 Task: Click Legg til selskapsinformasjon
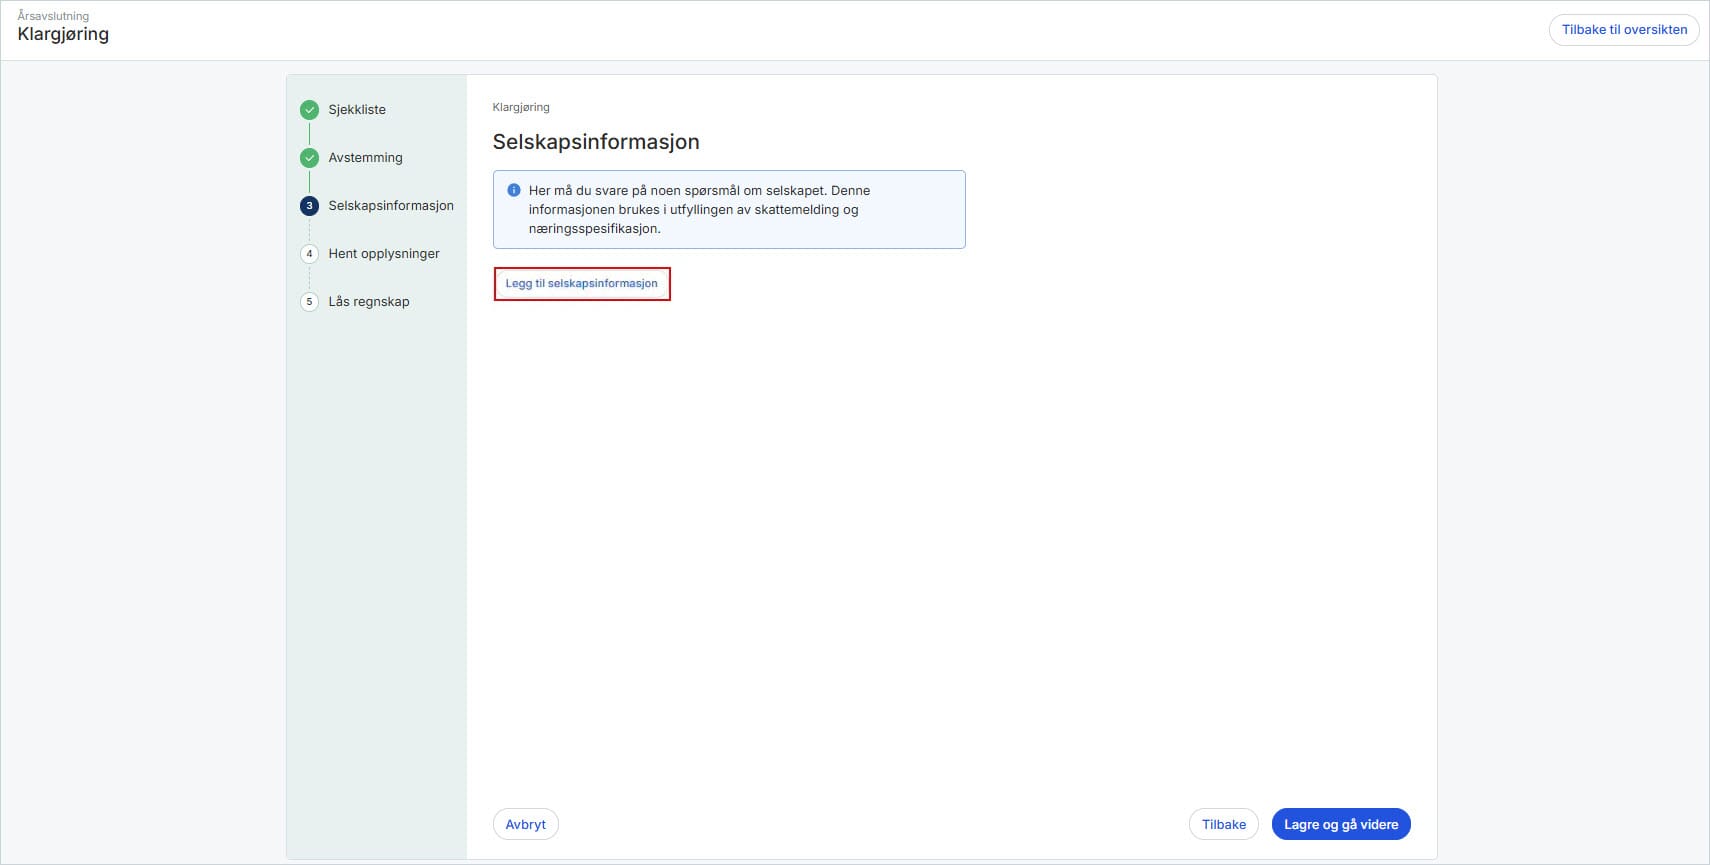(x=581, y=284)
